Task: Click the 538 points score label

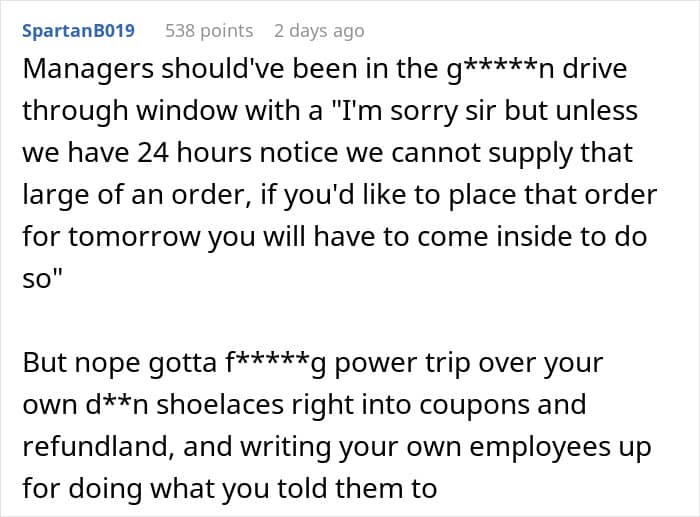Action: tap(209, 31)
